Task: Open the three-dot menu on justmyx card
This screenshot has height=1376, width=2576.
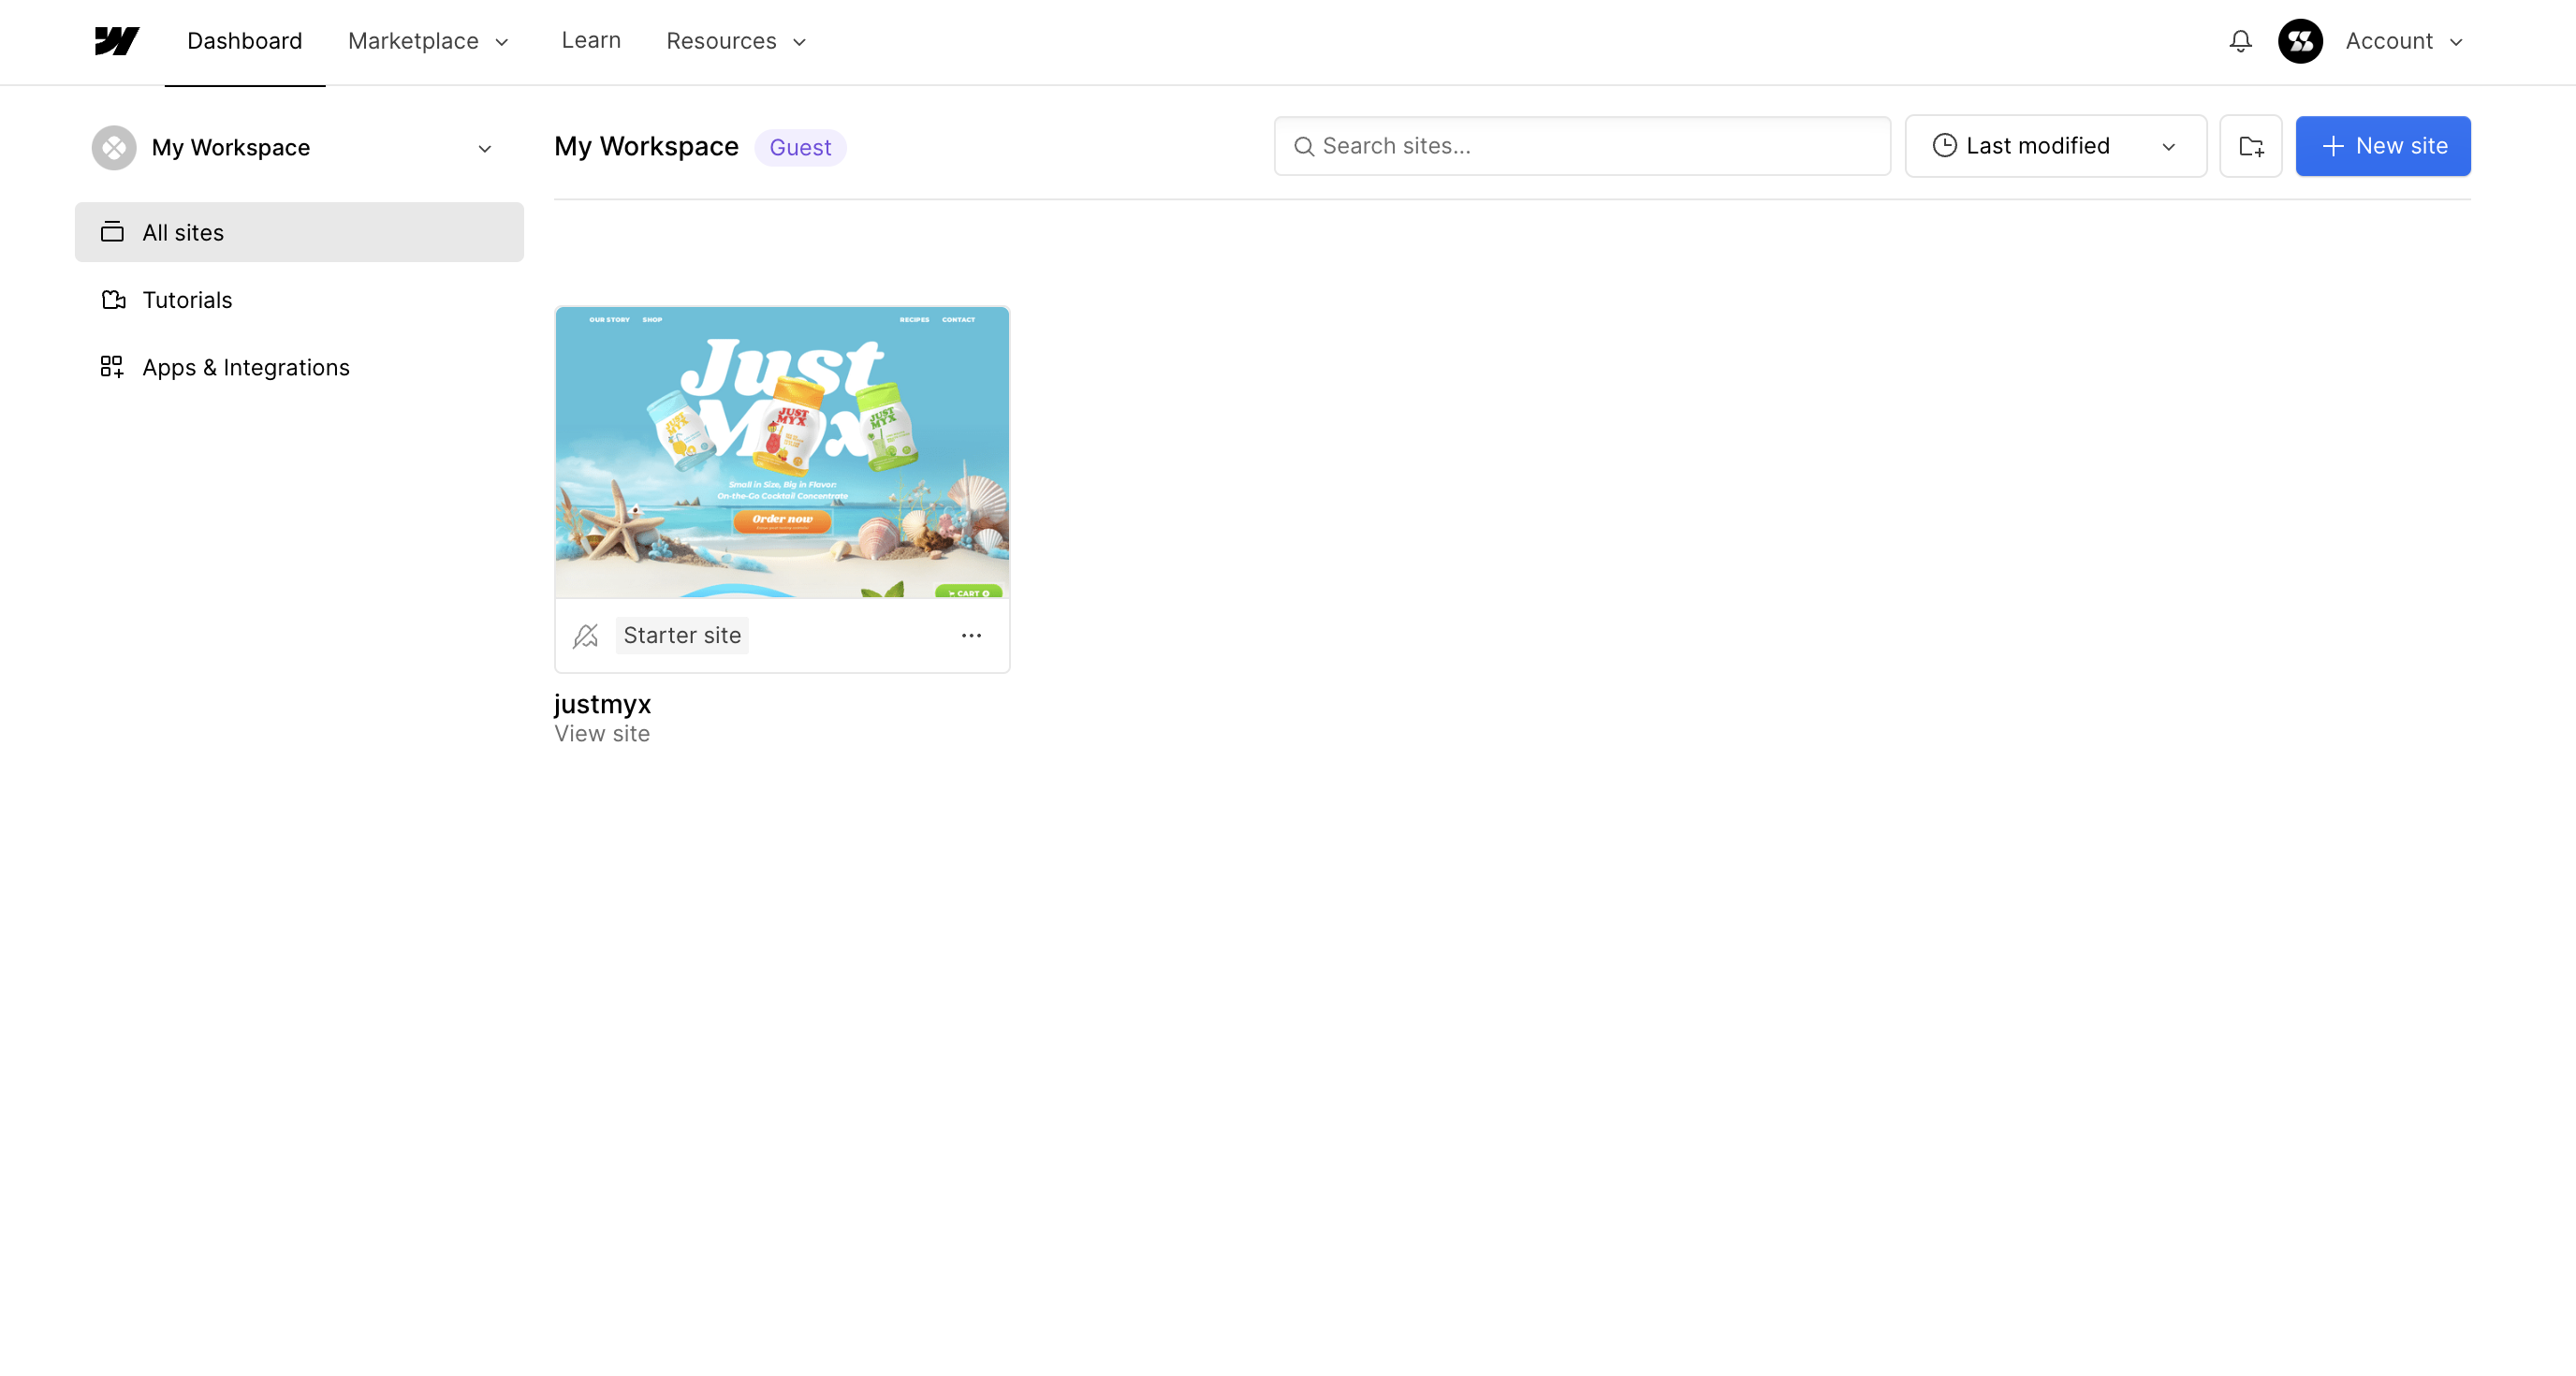Action: [971, 636]
